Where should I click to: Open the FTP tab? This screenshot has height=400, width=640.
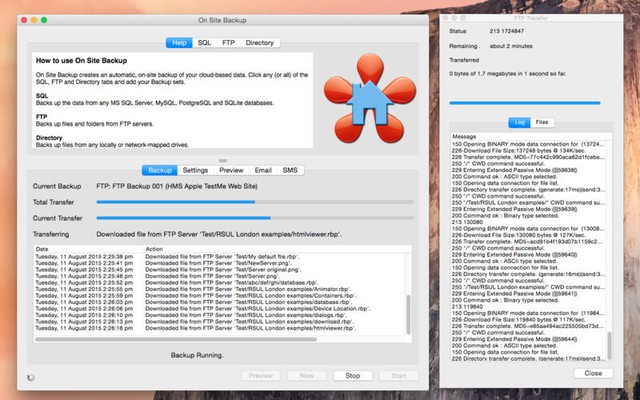[x=228, y=43]
